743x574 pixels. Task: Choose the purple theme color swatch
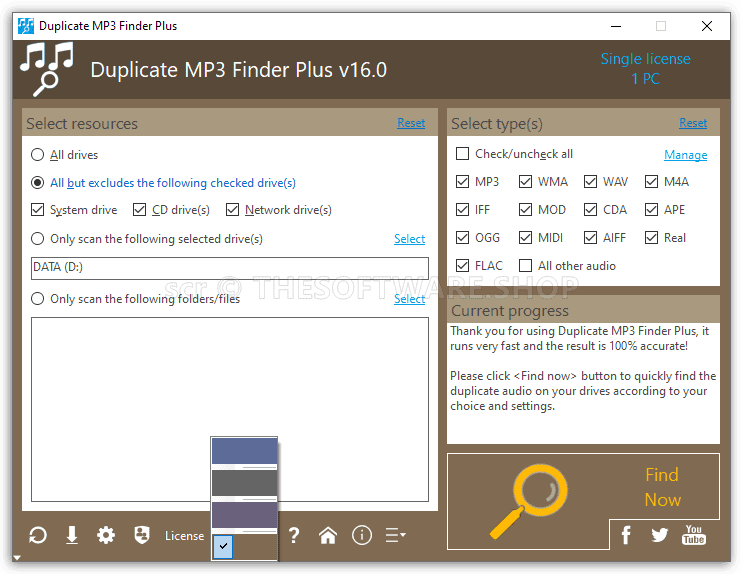244,515
